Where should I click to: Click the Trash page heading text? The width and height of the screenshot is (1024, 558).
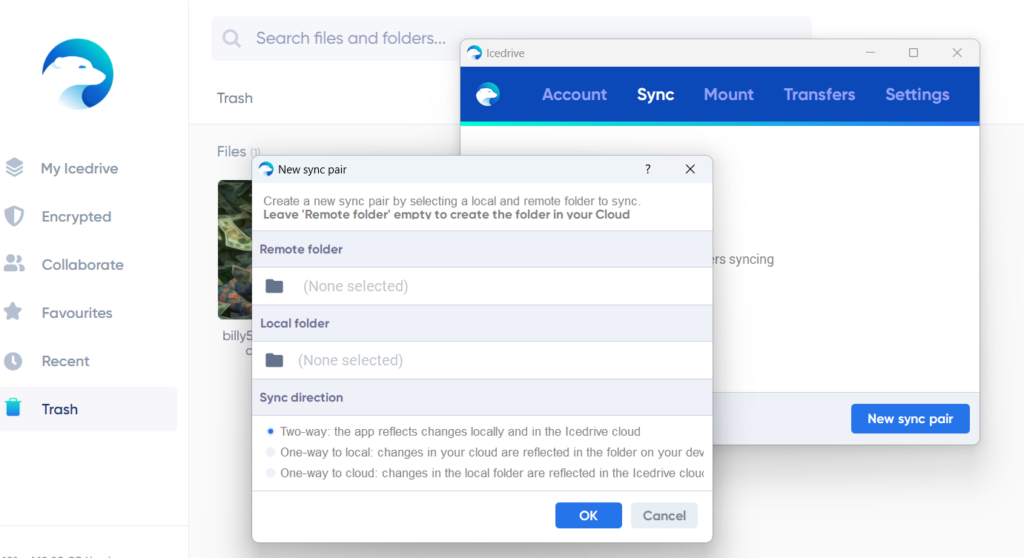point(234,98)
